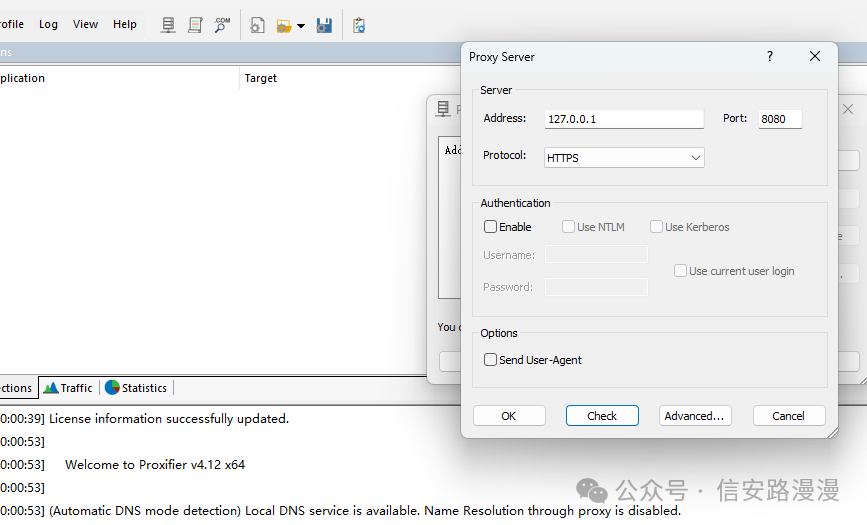
Task: Close the background Proxy Servers window
Action: (848, 109)
